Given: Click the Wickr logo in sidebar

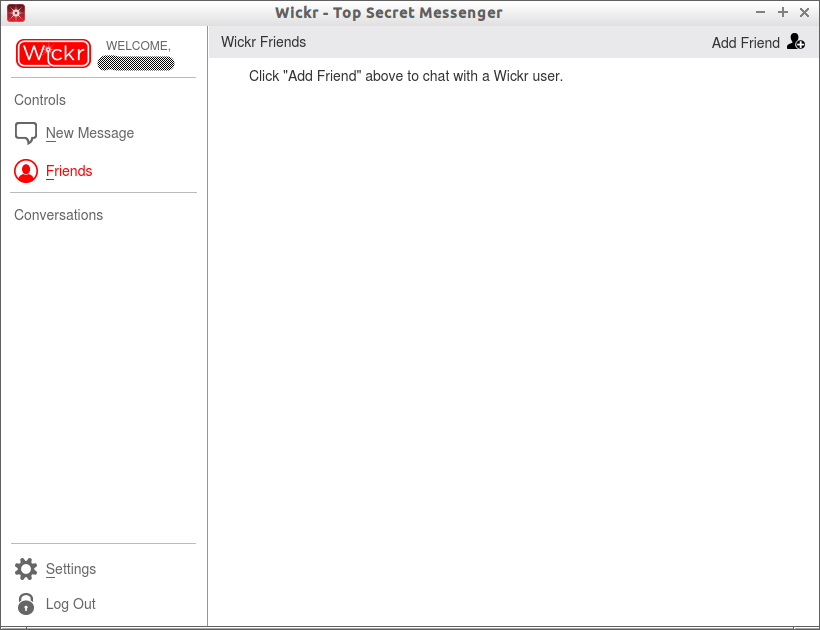Looking at the screenshot, I should [53, 53].
